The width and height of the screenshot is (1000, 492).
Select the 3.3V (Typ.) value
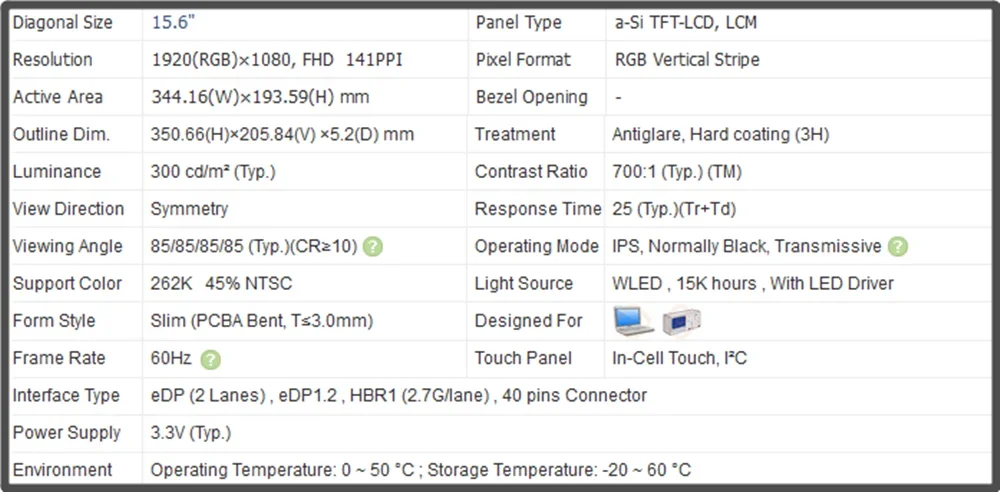[191, 433]
